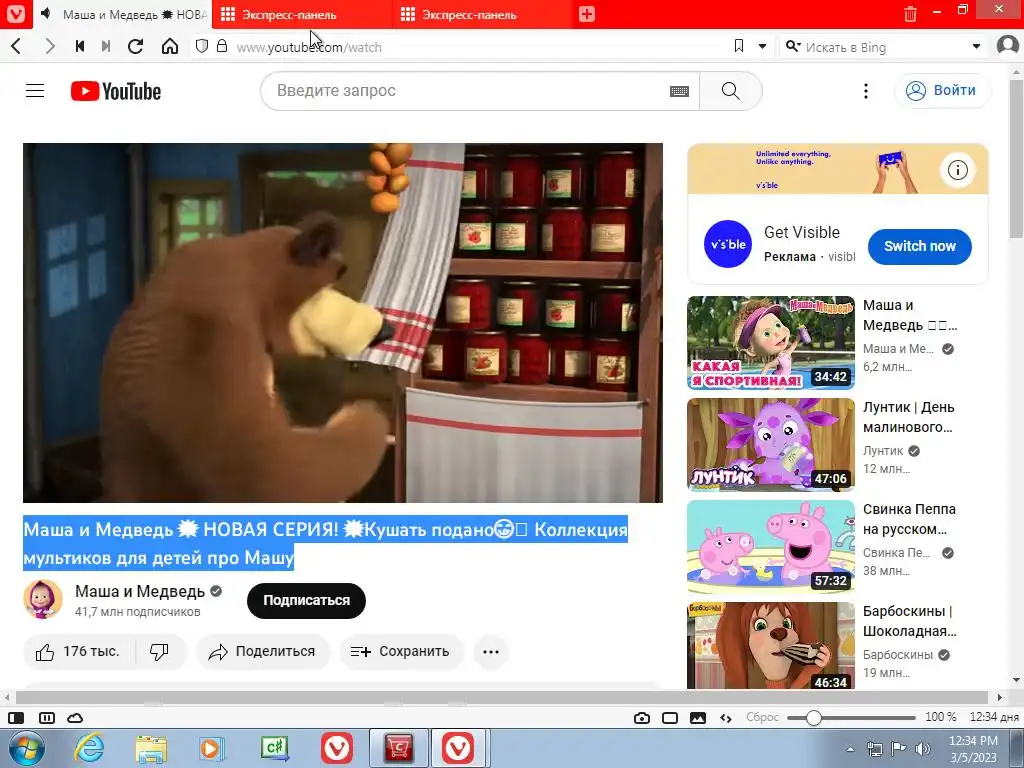Click the zoom slider handle
The width and height of the screenshot is (1024, 768).
click(813, 718)
